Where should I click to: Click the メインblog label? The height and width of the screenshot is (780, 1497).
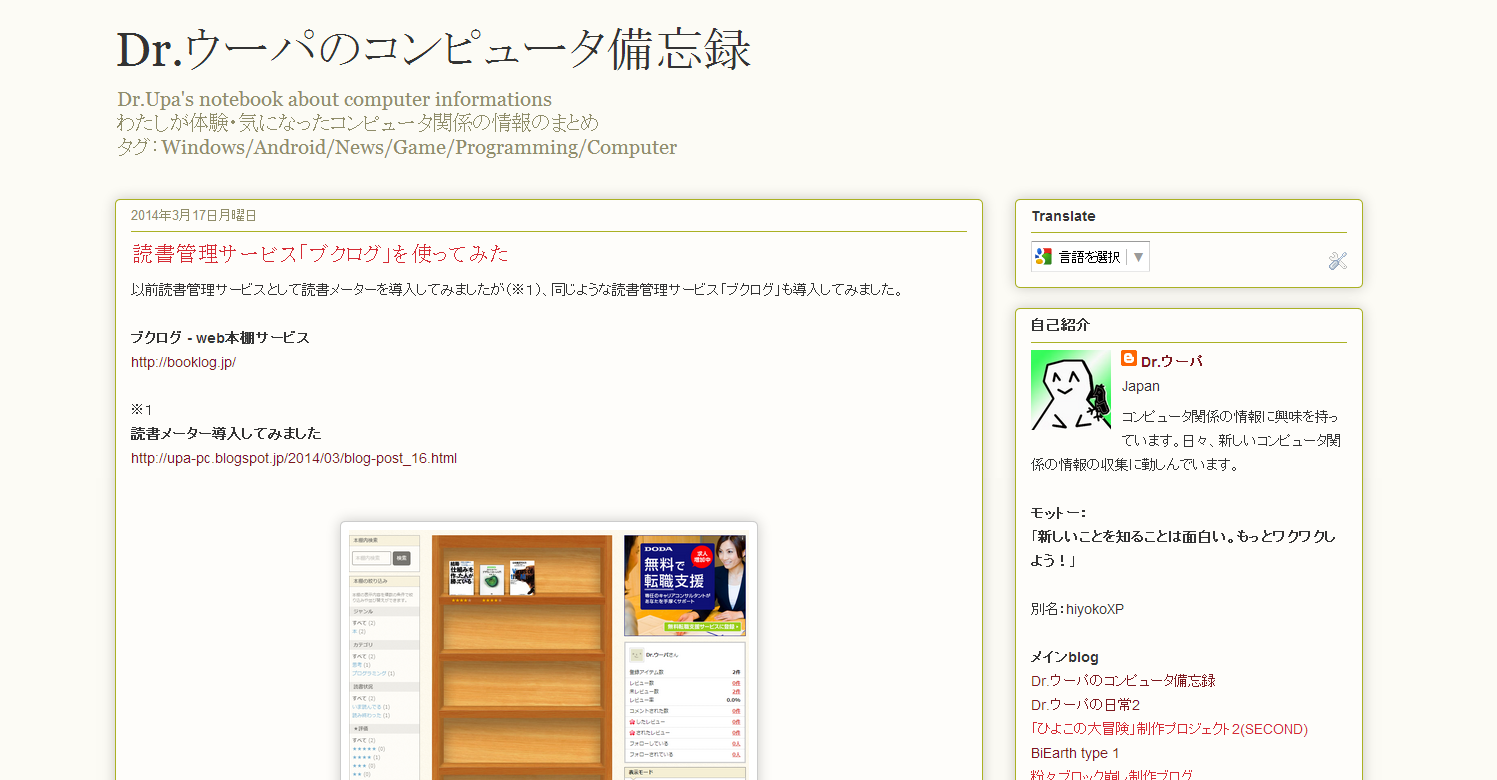[x=1065, y=657]
